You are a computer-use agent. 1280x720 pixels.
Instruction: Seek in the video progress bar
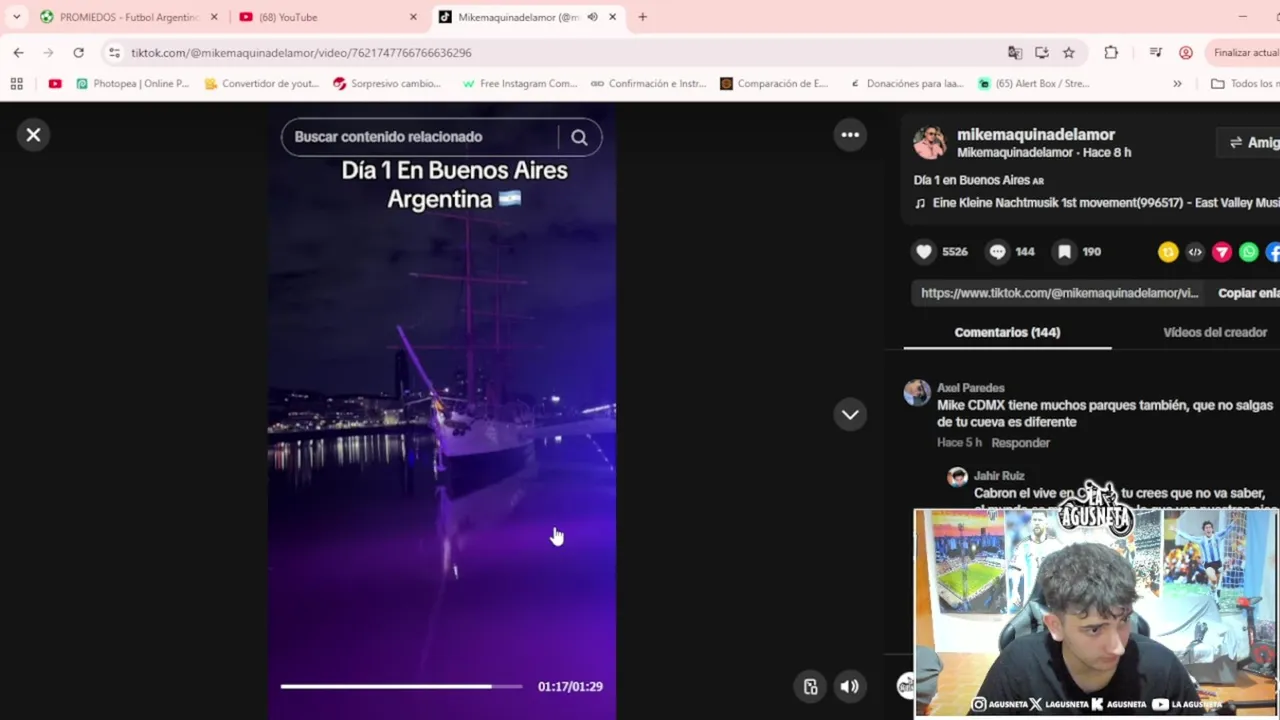coord(401,686)
